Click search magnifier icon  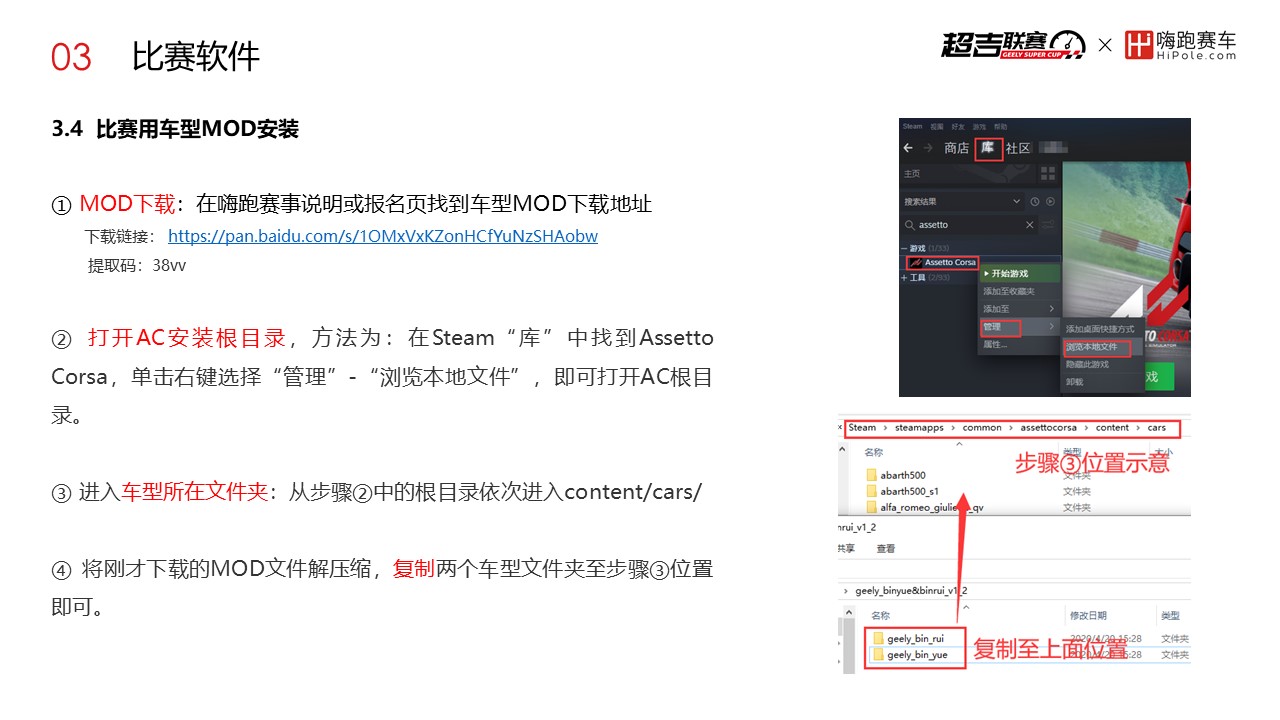coord(910,225)
